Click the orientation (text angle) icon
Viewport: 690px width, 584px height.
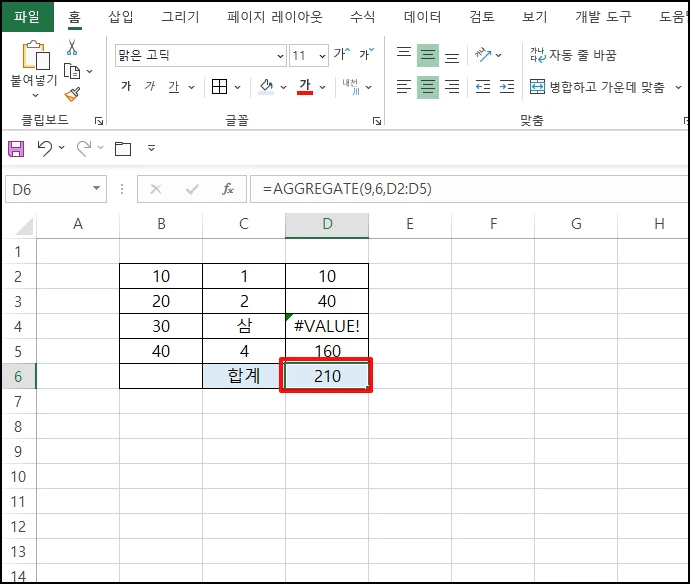(483, 55)
